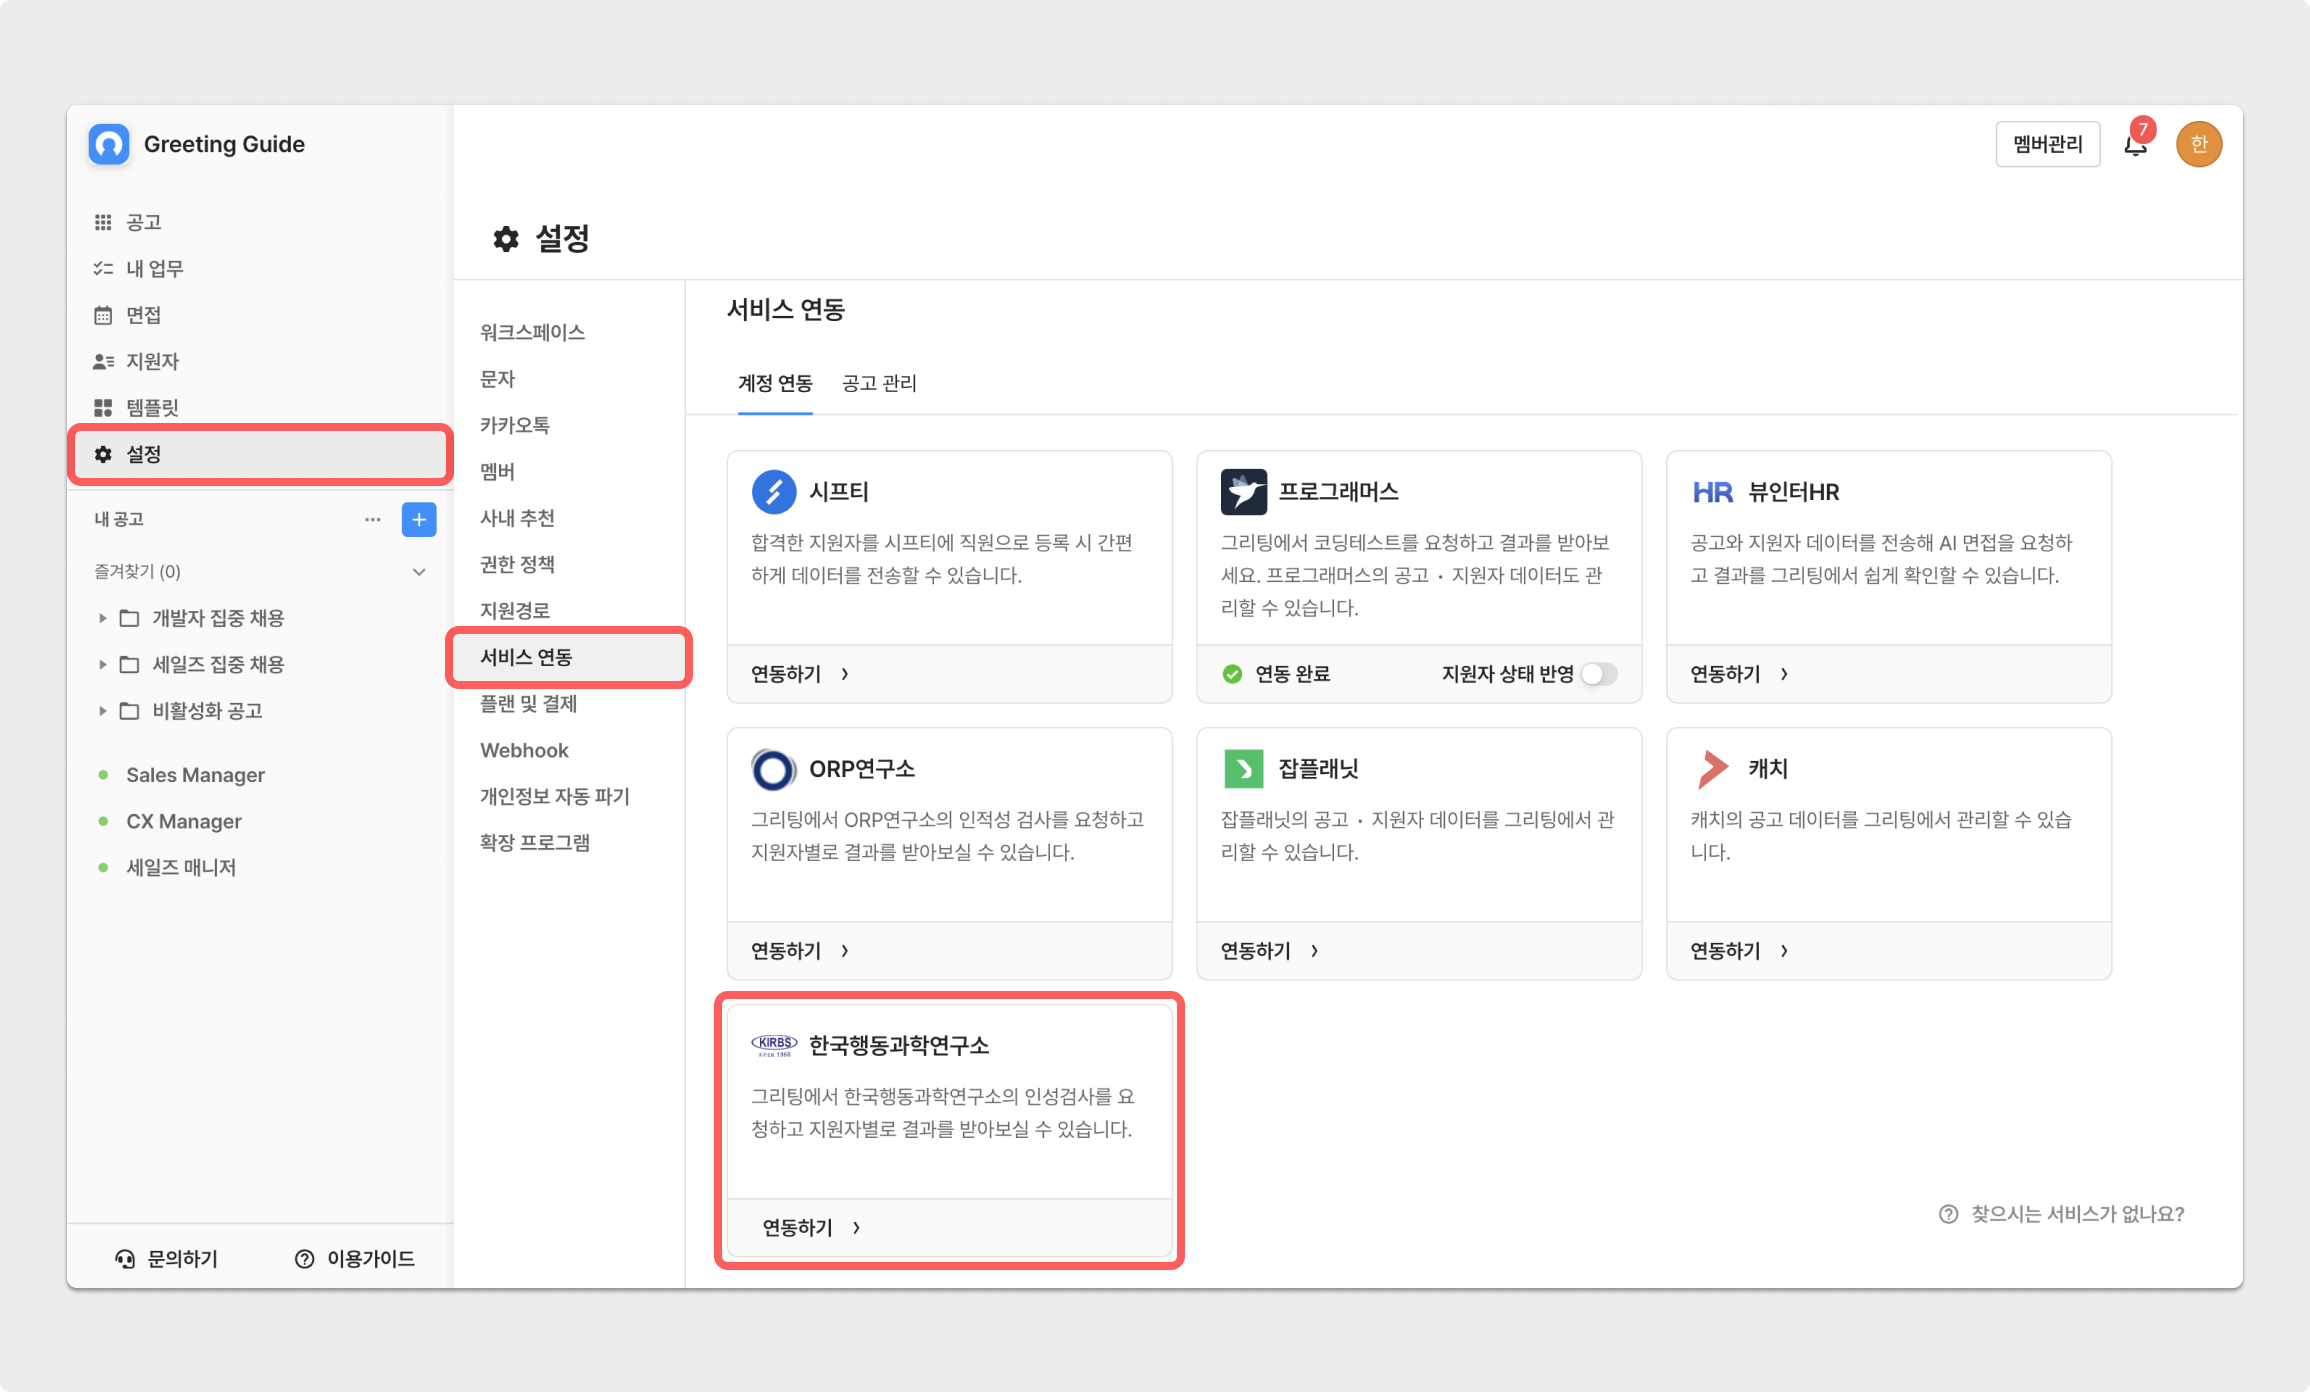This screenshot has height=1392, width=2310.
Task: Click the notification bell icon
Action: [x=2135, y=145]
